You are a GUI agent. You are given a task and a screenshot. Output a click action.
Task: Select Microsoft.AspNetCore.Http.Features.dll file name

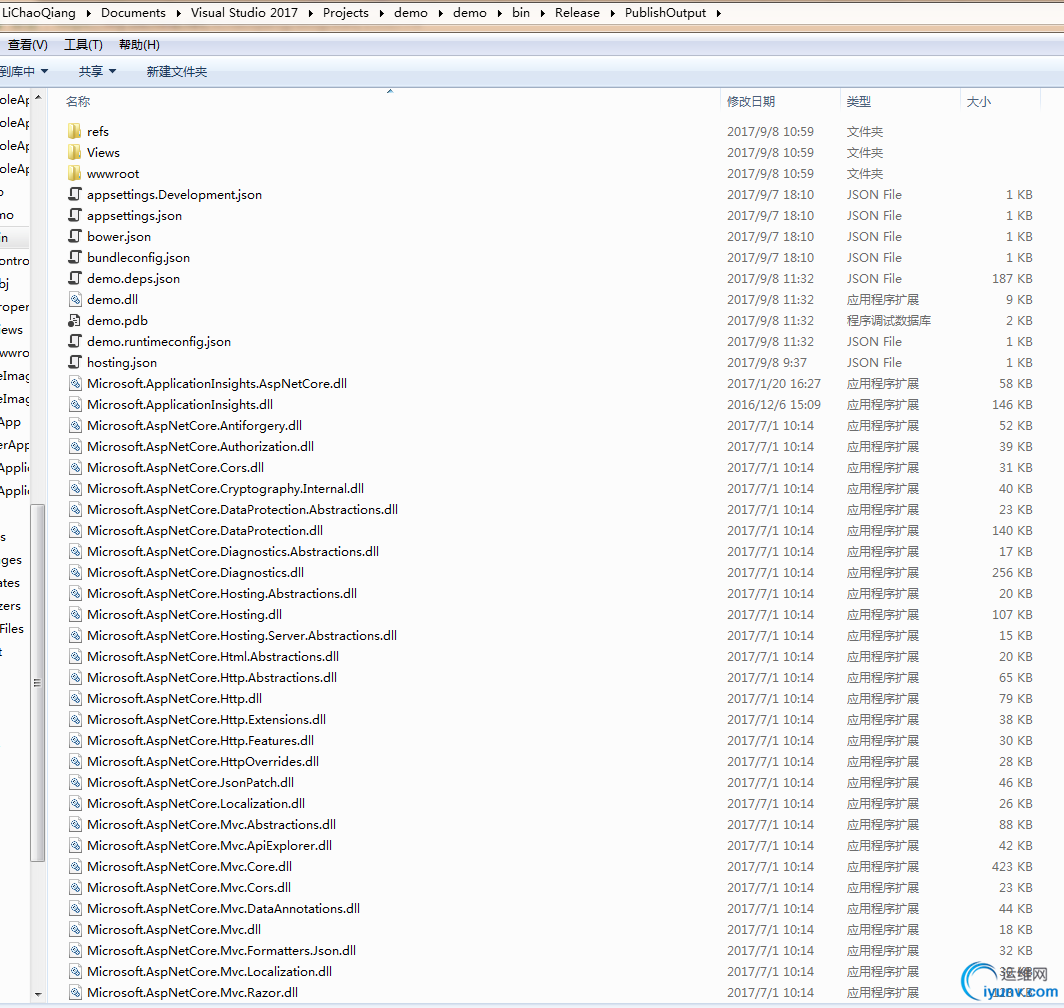[200, 741]
